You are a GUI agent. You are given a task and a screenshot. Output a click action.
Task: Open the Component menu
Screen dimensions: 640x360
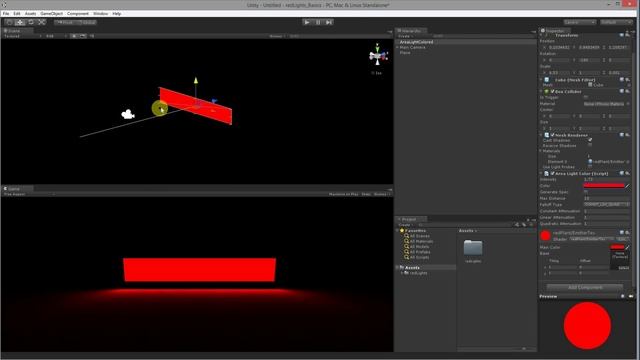78,13
